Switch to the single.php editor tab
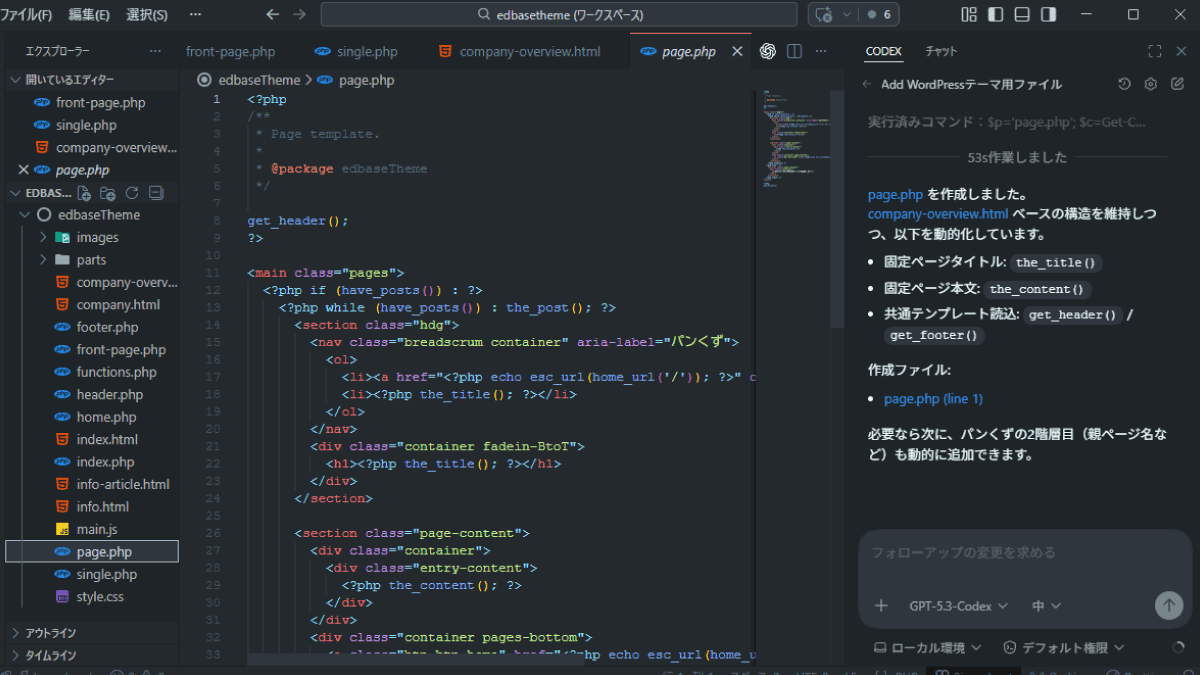Image resolution: width=1200 pixels, height=675 pixels. [366, 52]
